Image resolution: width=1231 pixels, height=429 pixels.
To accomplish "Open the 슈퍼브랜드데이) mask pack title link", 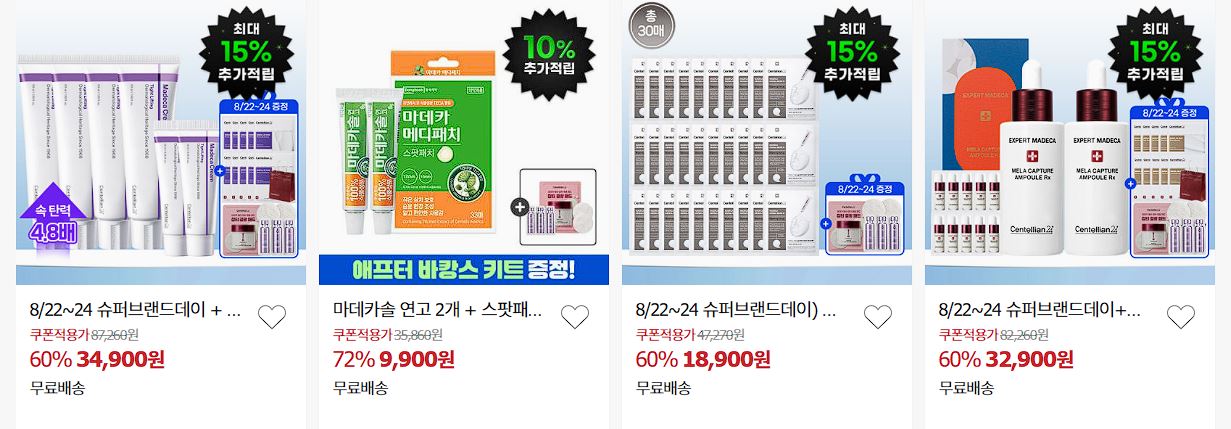I will click(736, 309).
